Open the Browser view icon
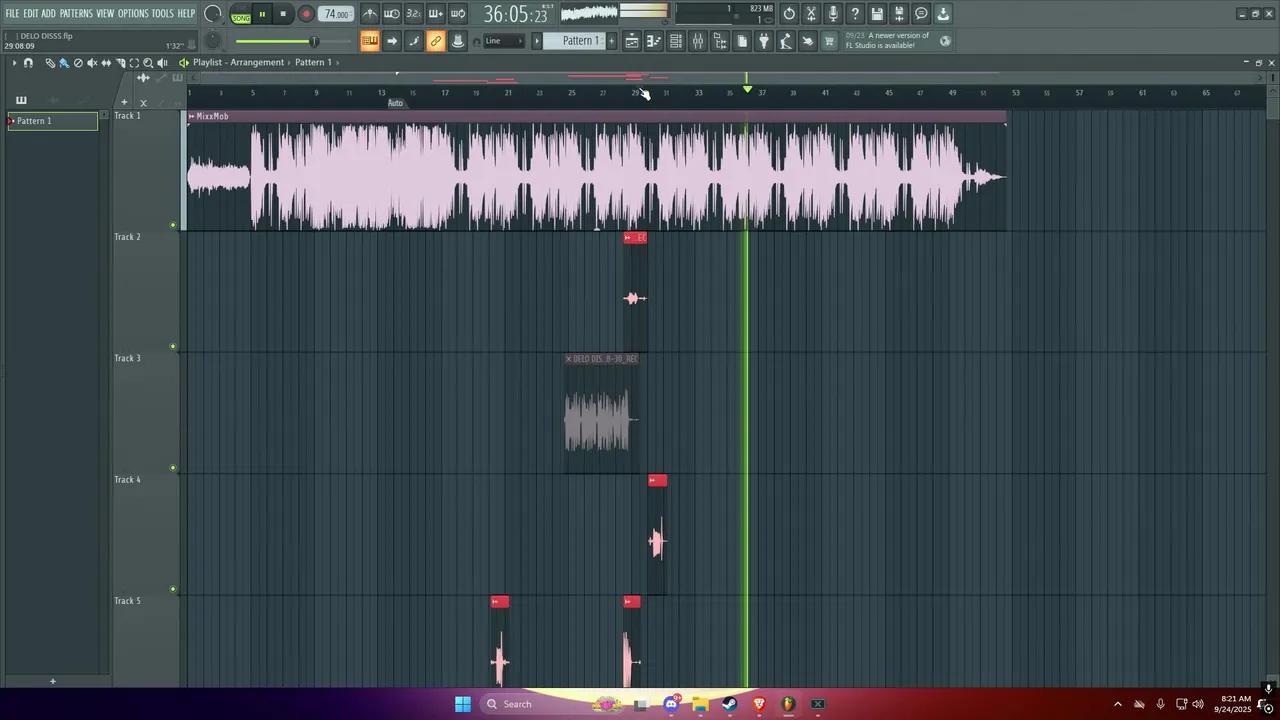 click(x=720, y=41)
